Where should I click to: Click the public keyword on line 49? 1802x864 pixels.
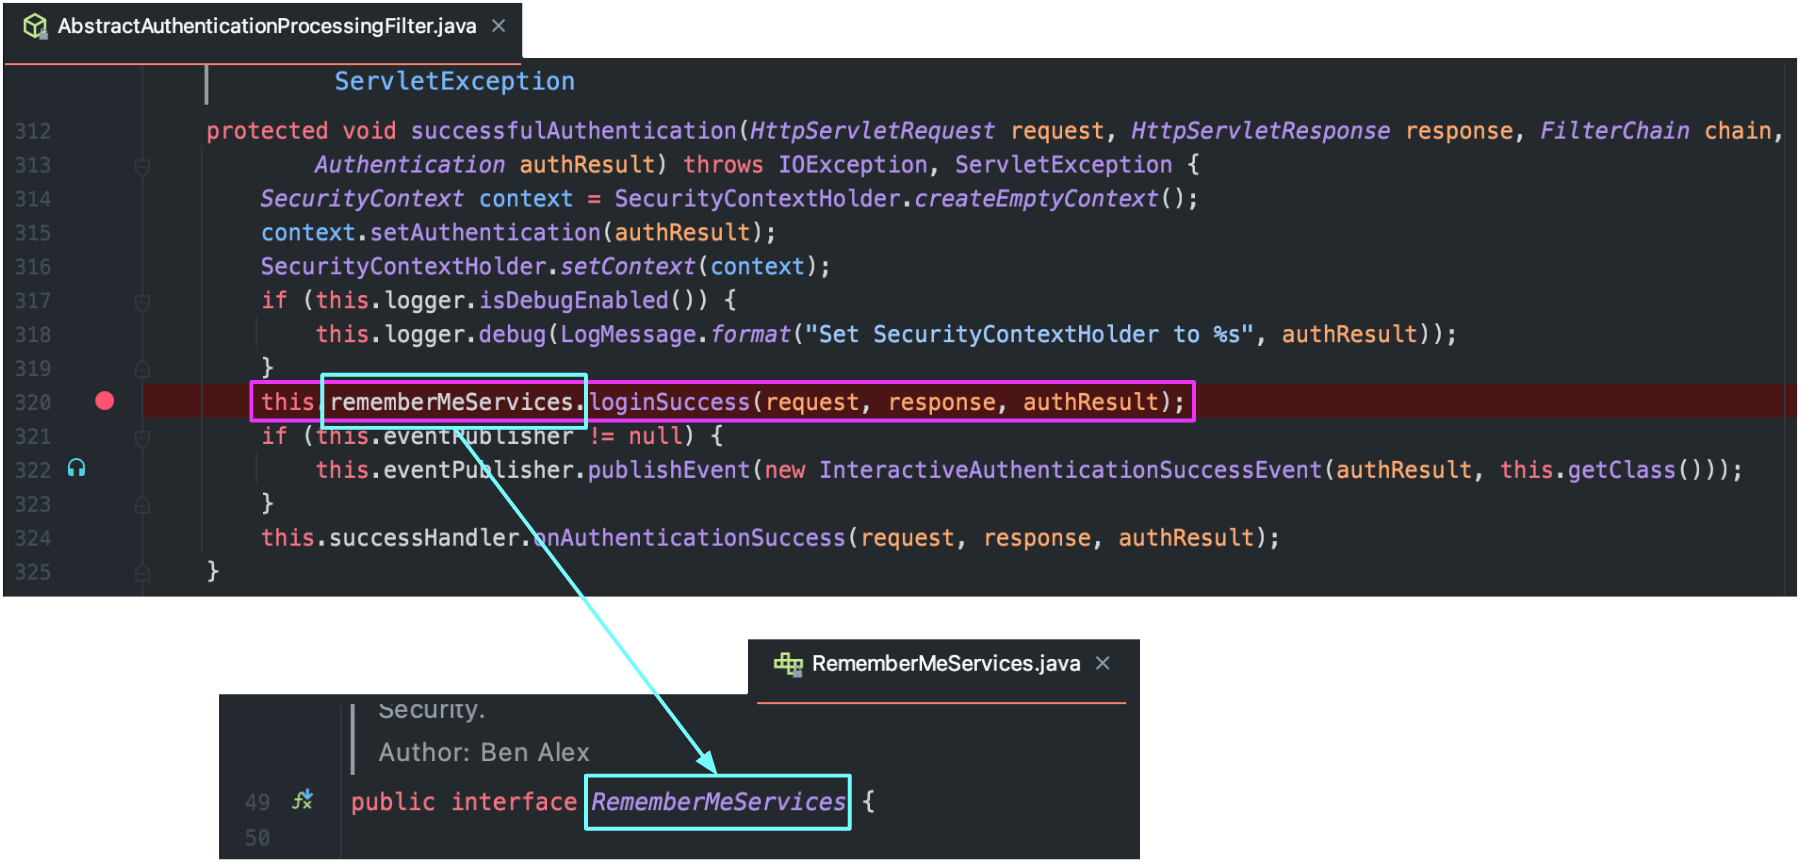pos(392,802)
